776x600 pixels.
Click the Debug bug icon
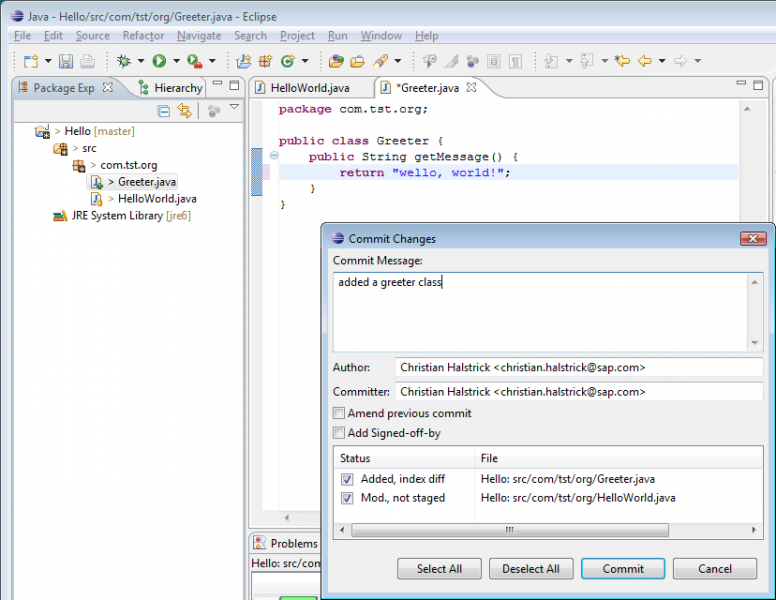(x=124, y=61)
